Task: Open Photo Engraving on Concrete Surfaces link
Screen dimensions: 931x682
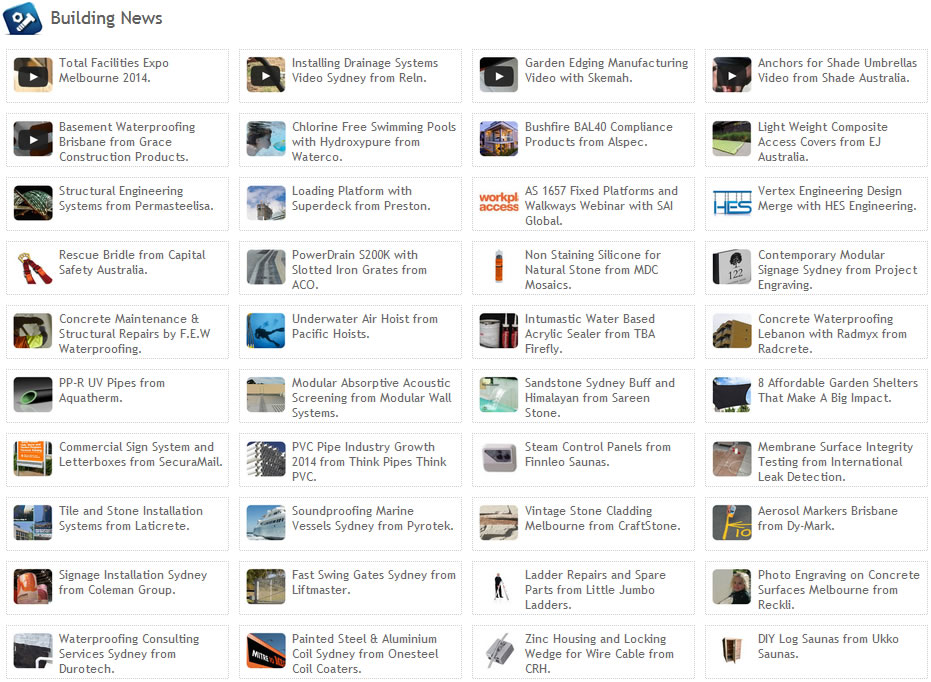Action: click(839, 591)
